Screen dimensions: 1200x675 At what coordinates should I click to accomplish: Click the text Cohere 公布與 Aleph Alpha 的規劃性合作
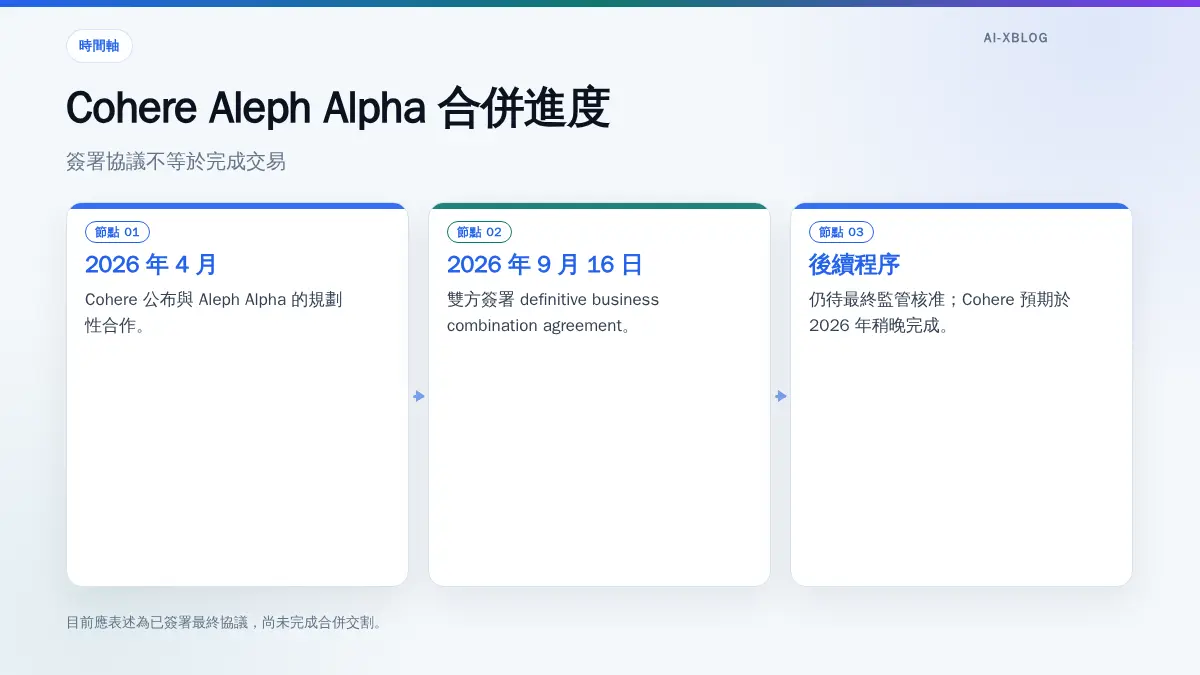[214, 312]
